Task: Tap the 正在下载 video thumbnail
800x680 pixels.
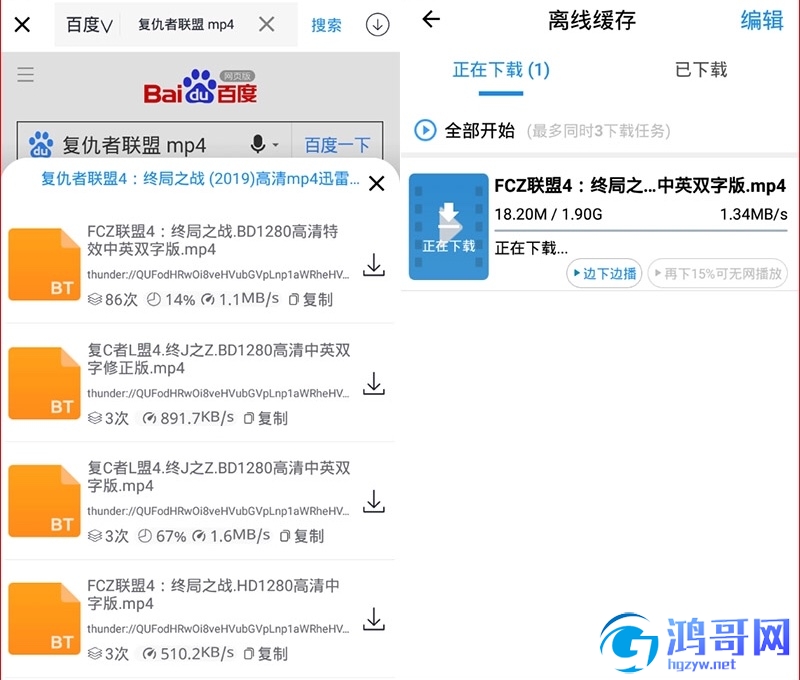Action: click(x=448, y=226)
